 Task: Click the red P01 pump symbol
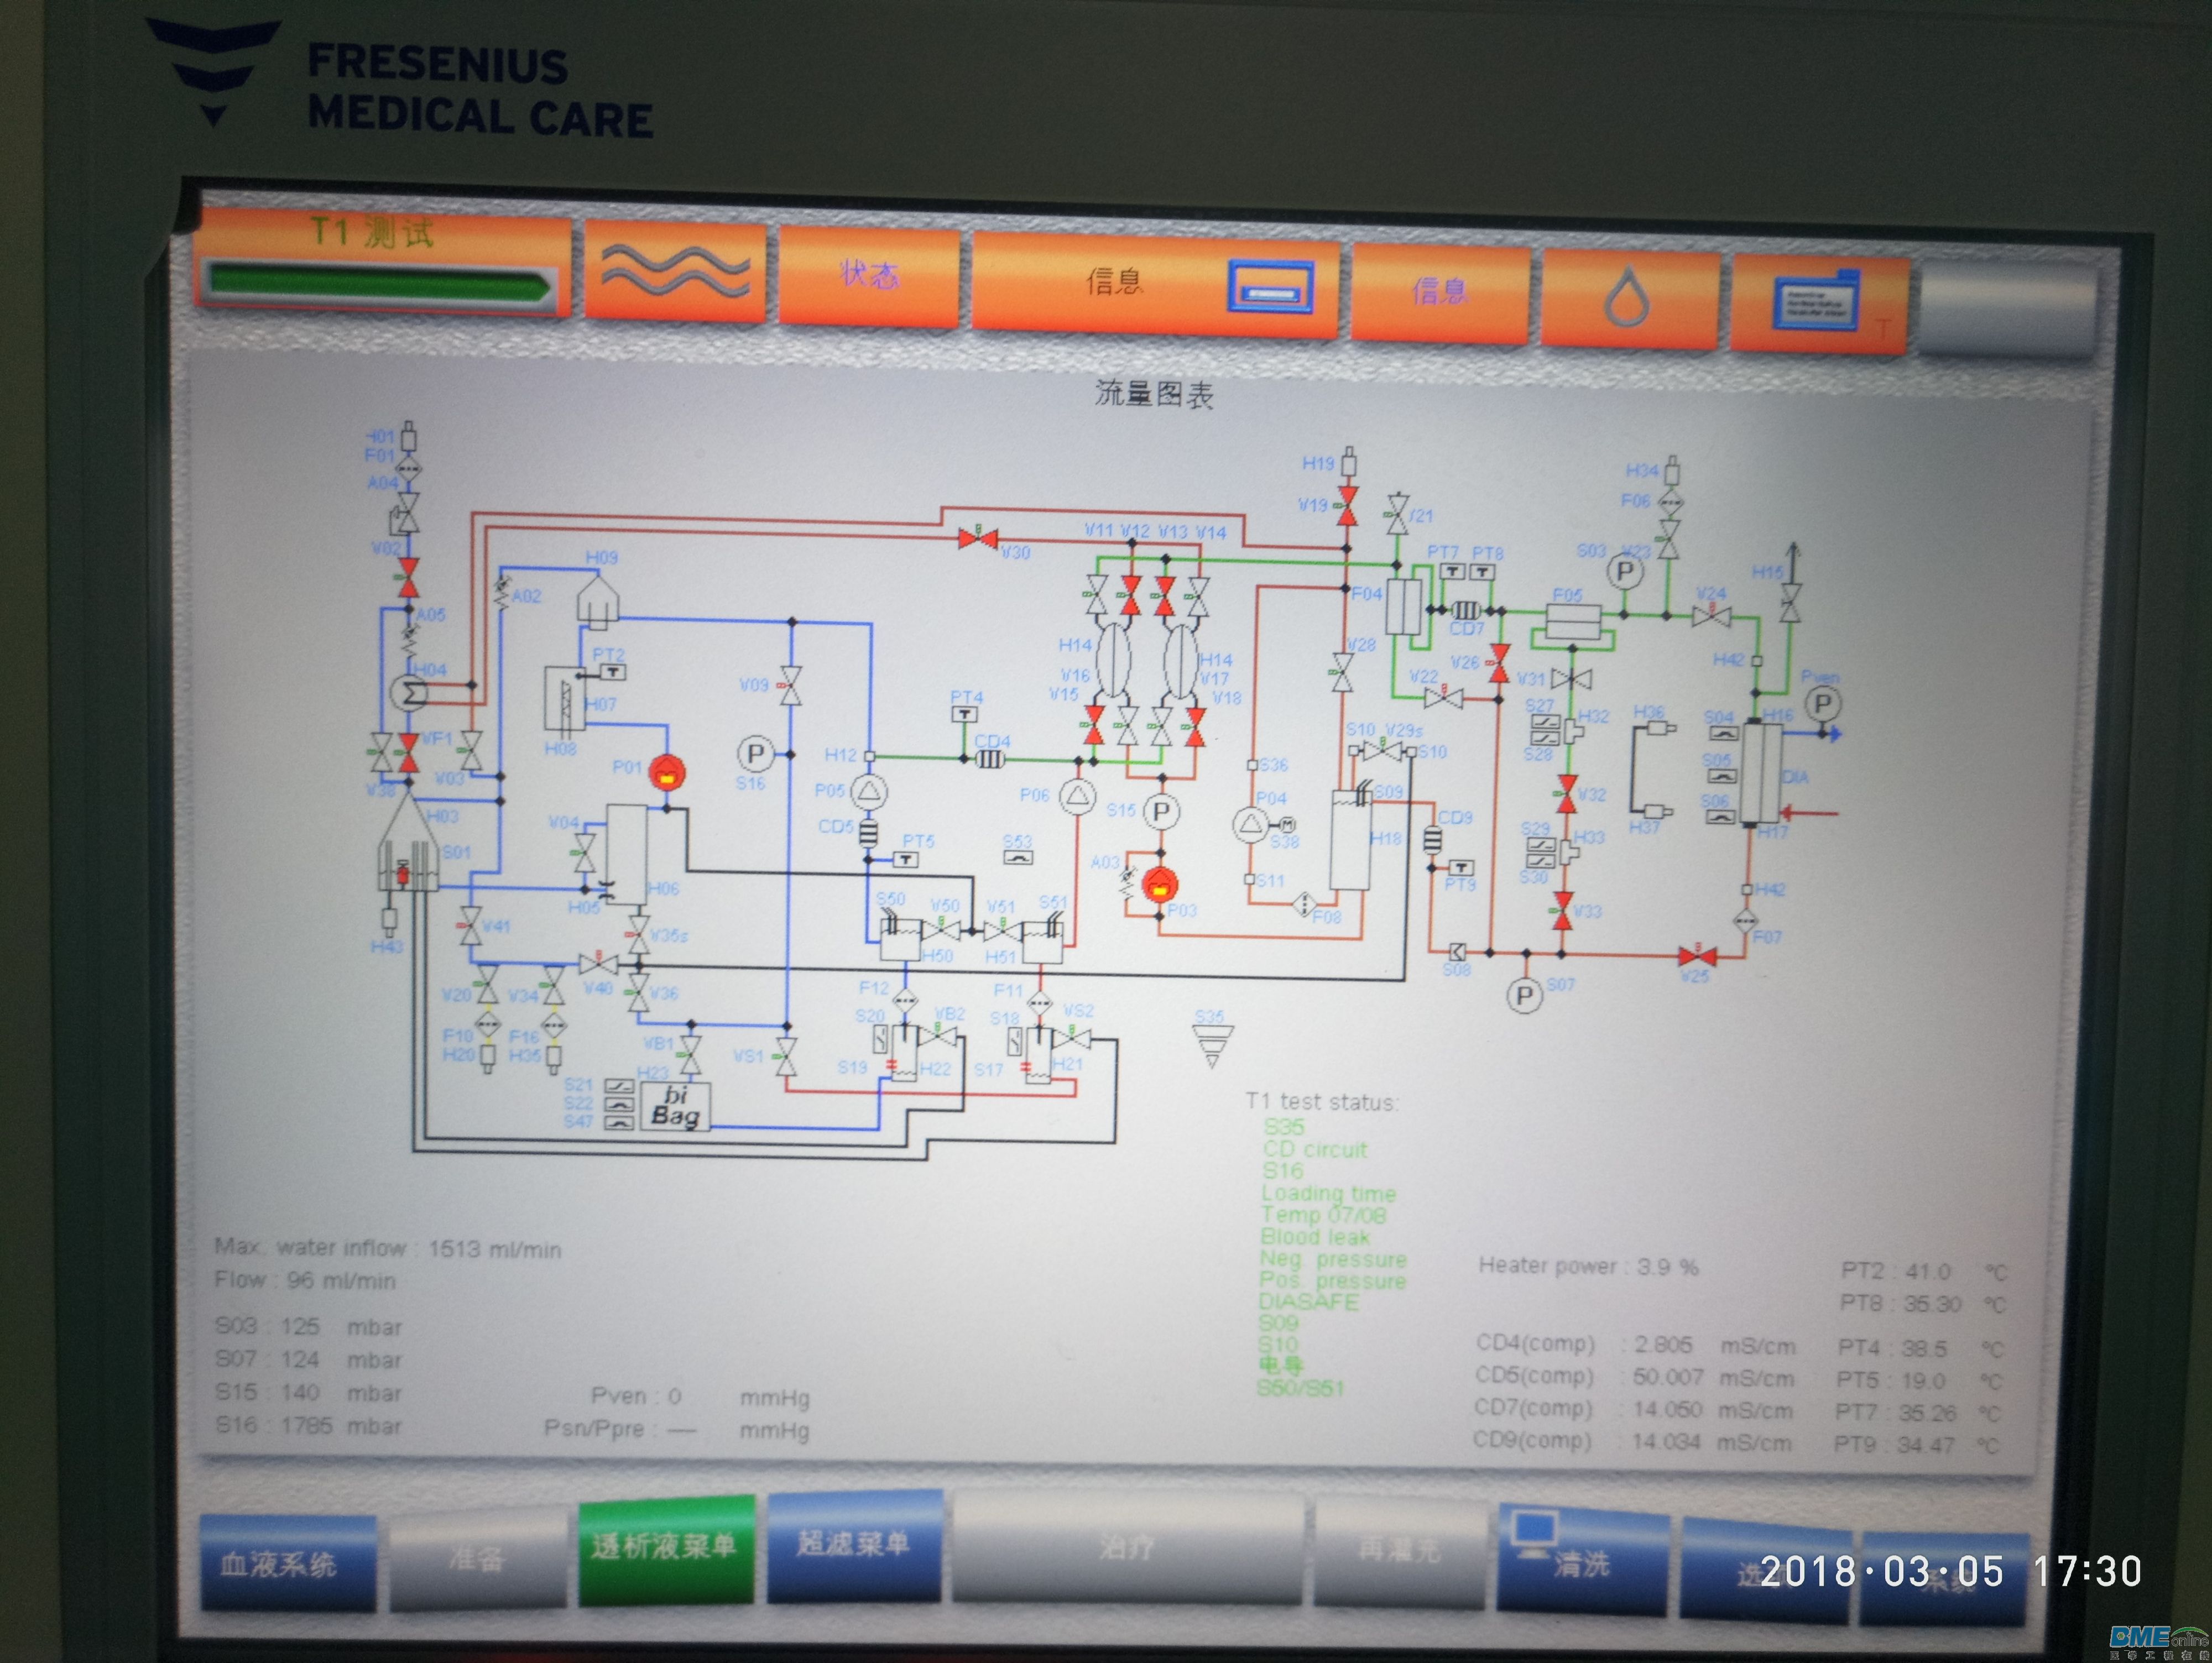[x=667, y=772]
